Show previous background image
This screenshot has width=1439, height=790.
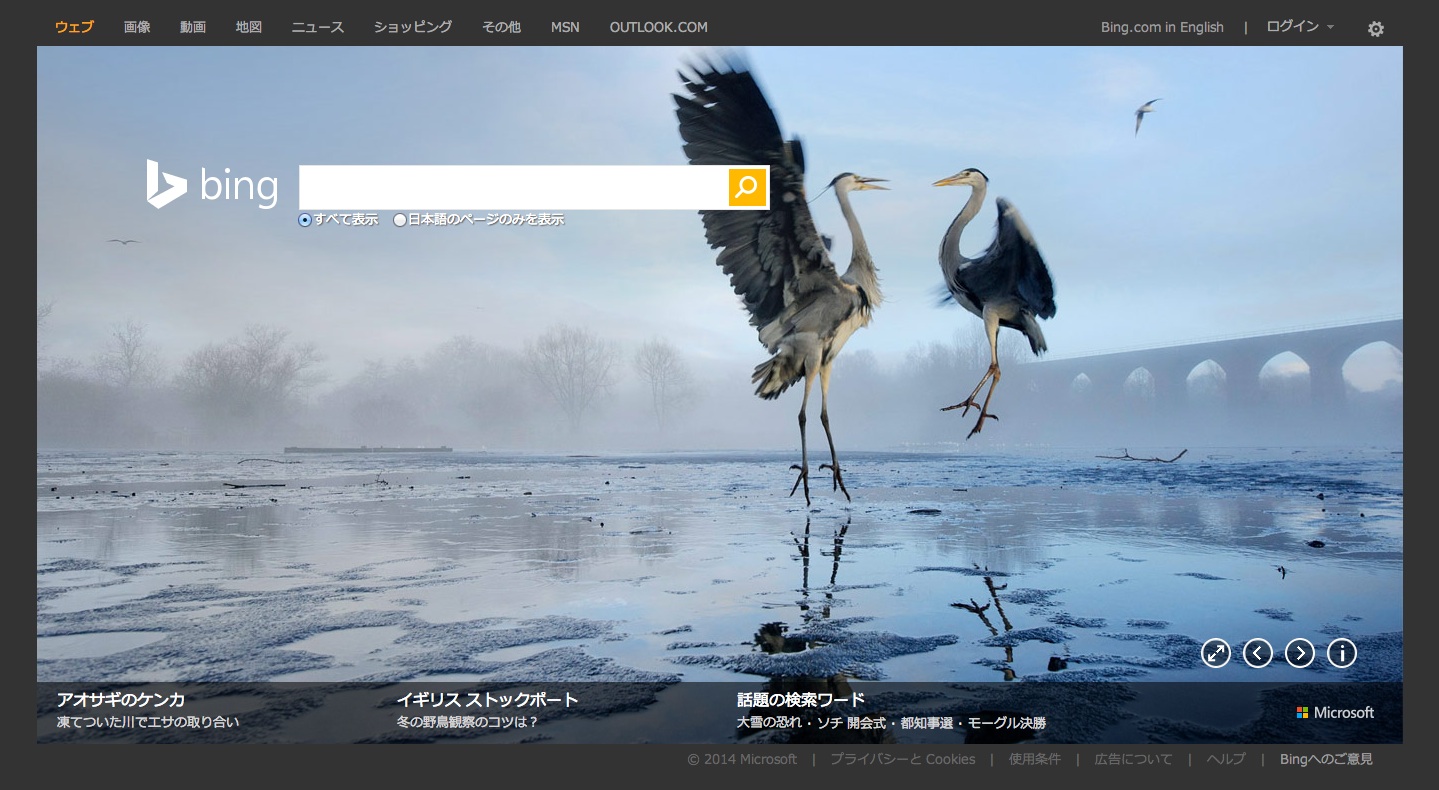[x=1257, y=653]
